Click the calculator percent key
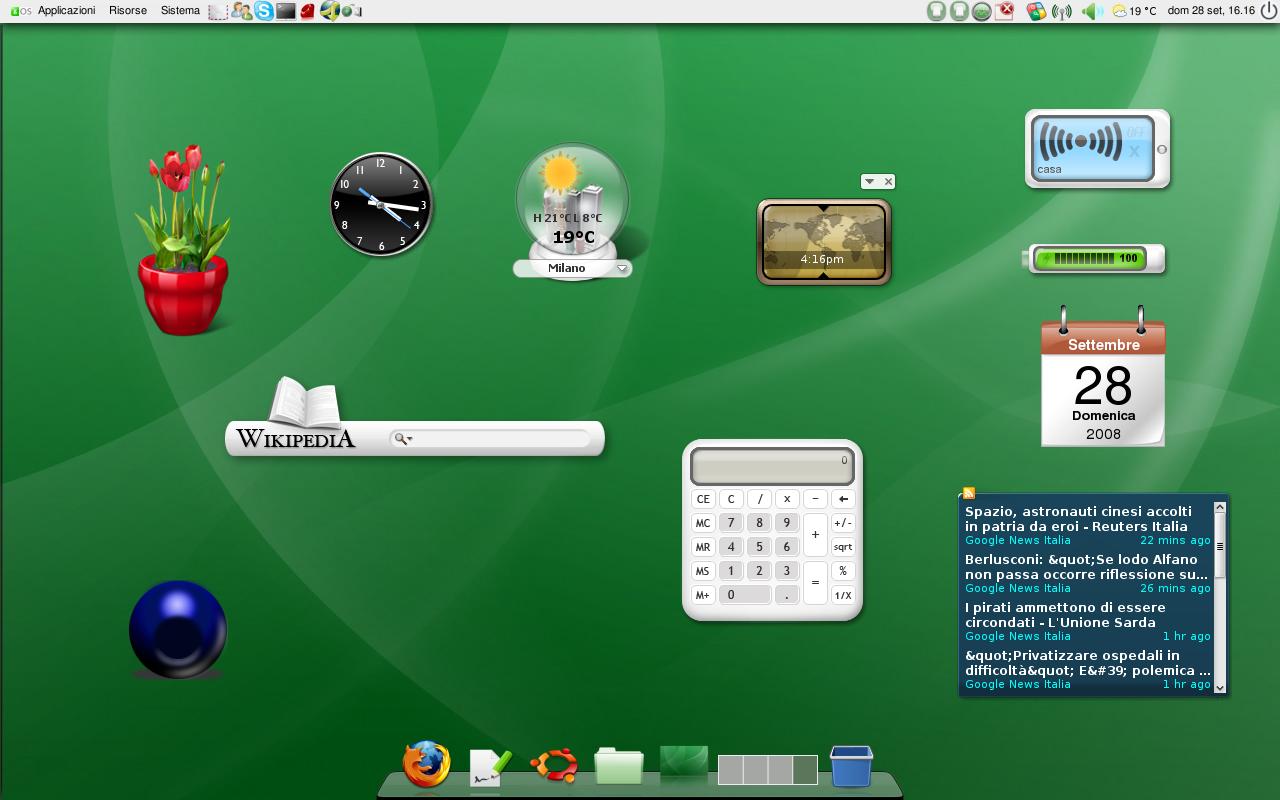The image size is (1280, 800). [x=843, y=570]
